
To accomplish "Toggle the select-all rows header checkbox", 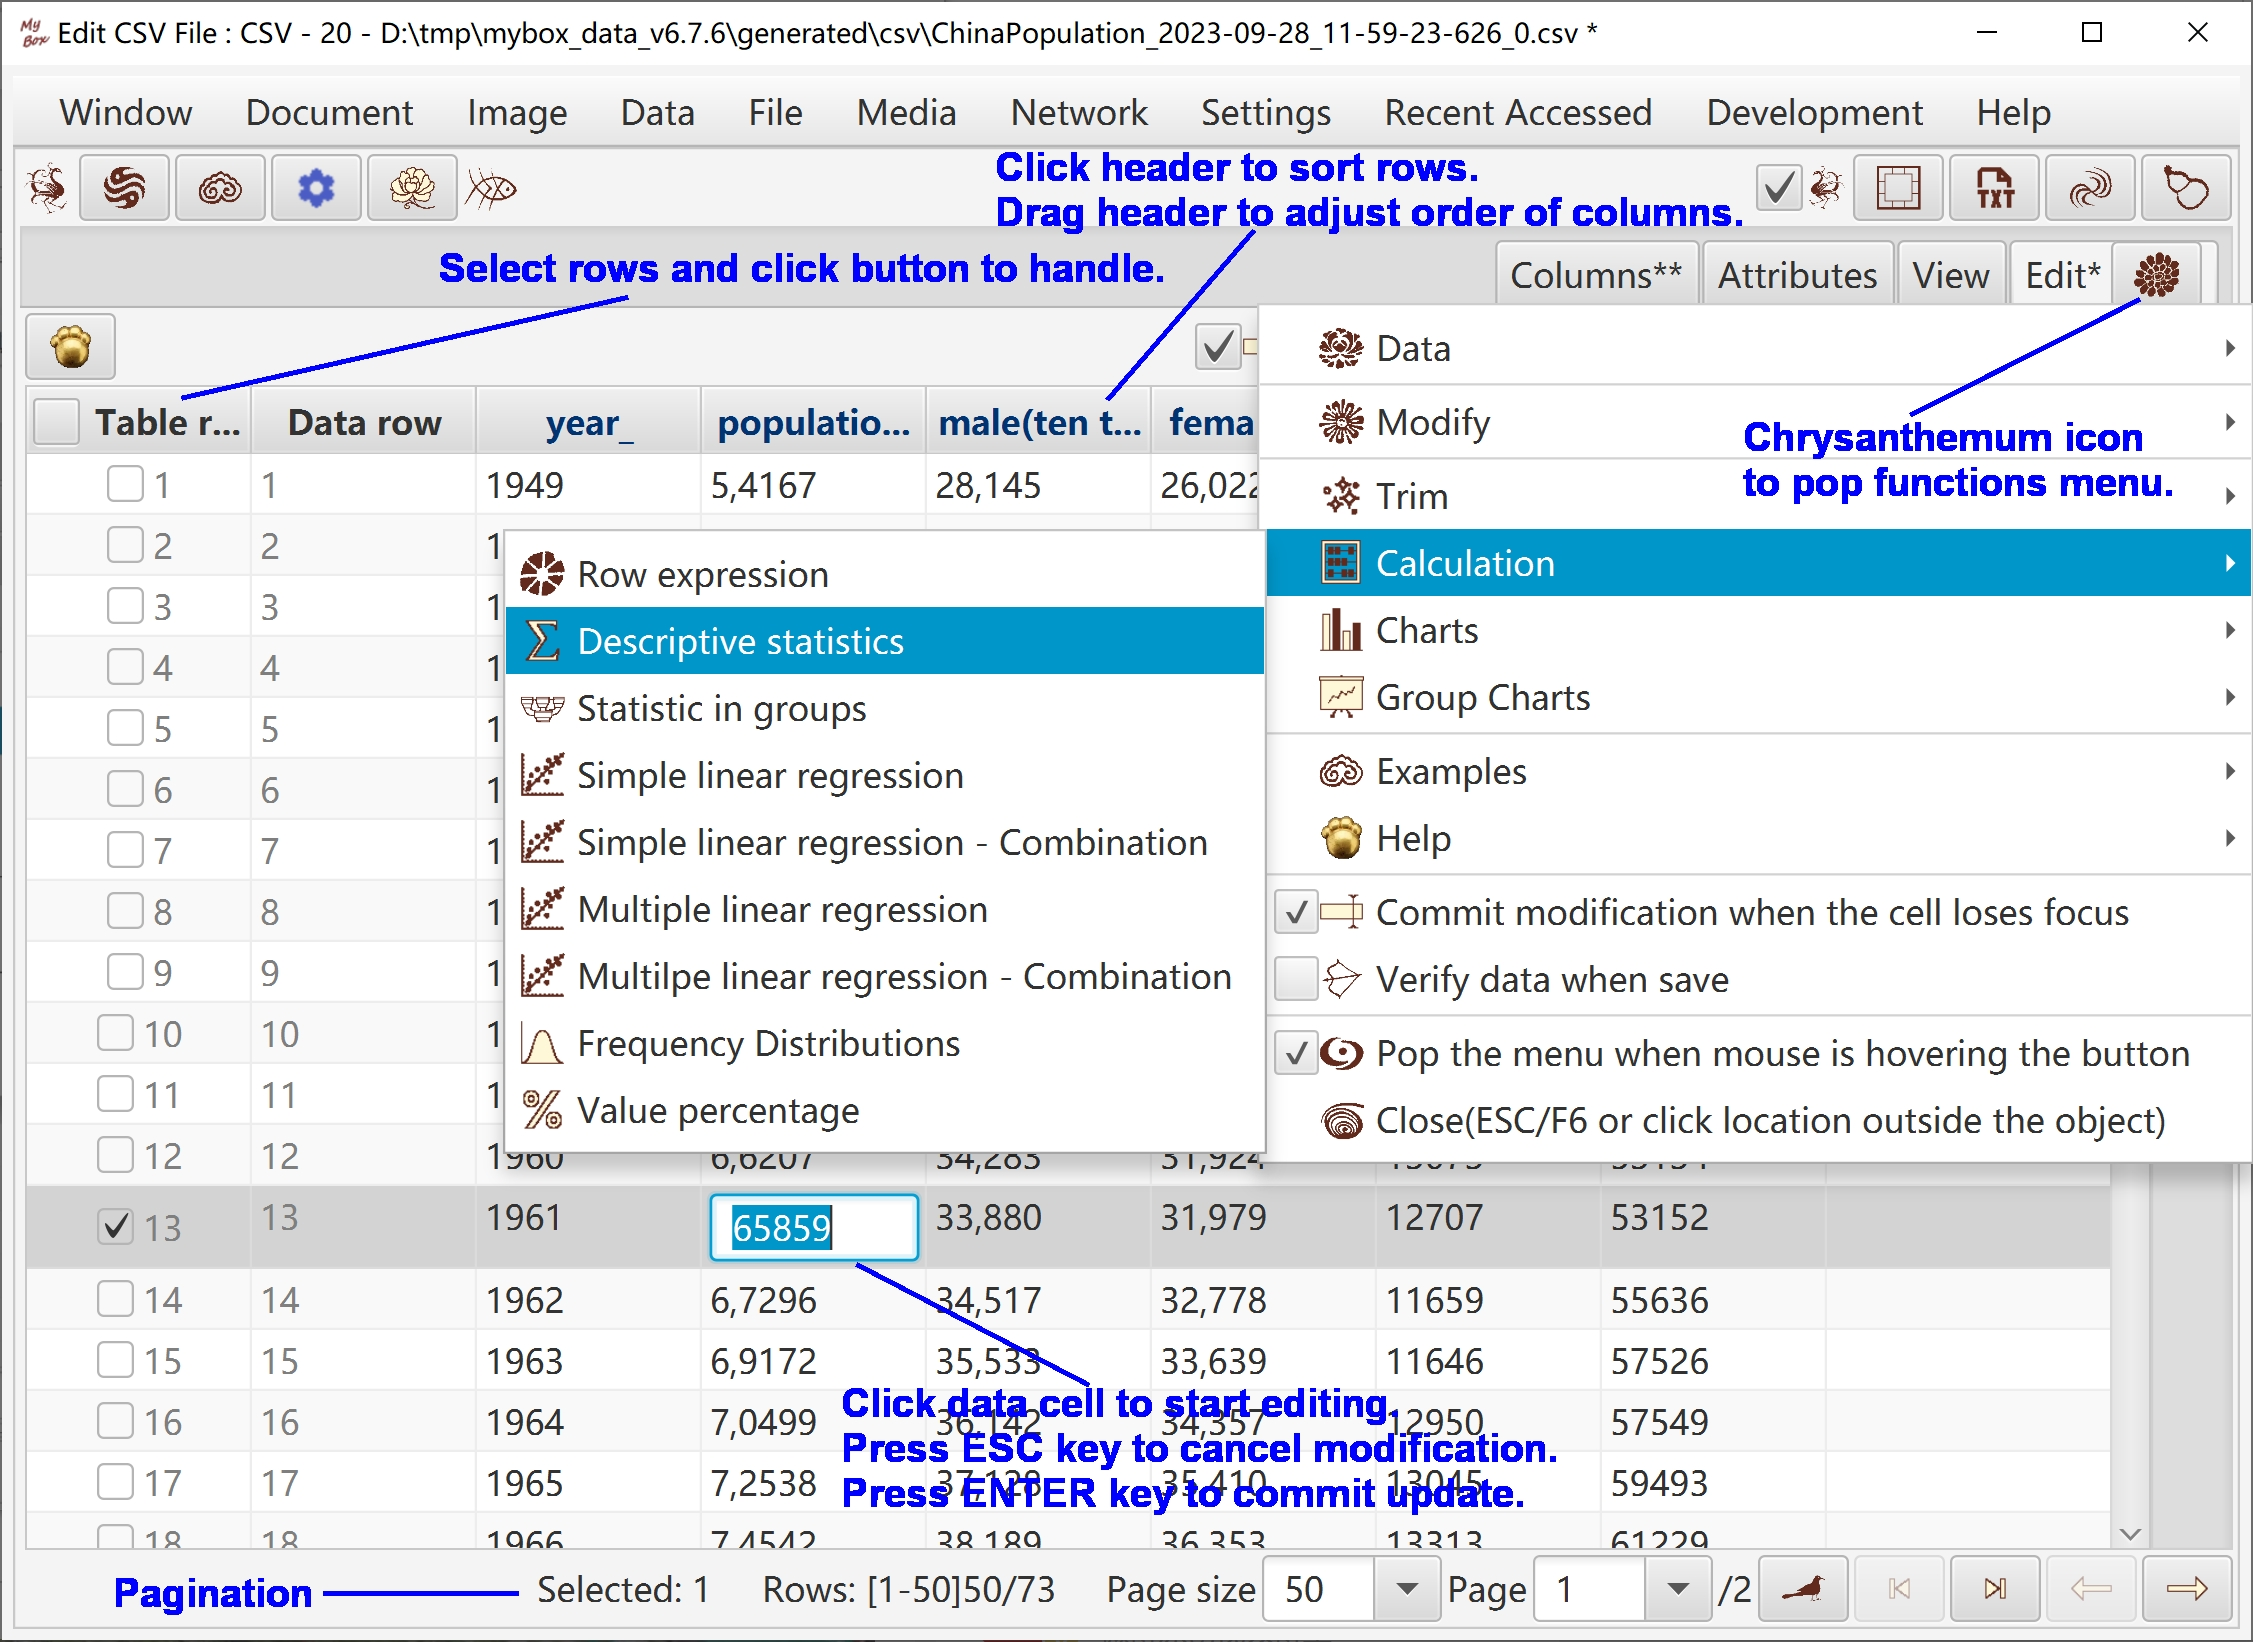I will (x=57, y=422).
